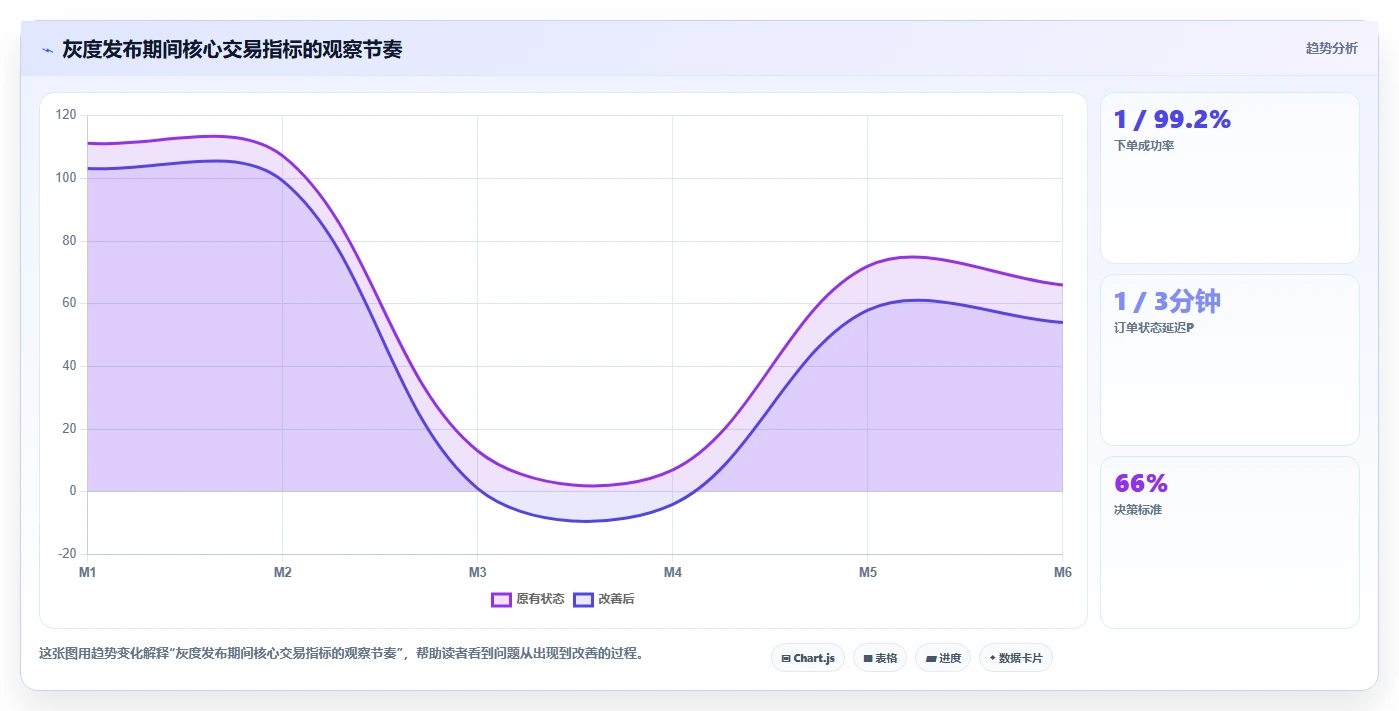Click the M5 axis label
Viewport: 1399px width, 711px height.
tap(868, 572)
